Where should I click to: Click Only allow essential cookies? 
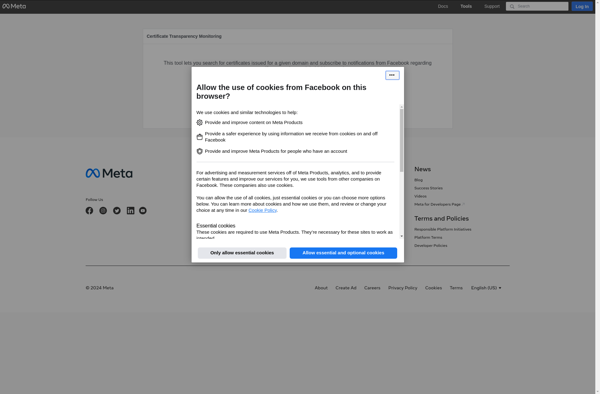pos(242,253)
